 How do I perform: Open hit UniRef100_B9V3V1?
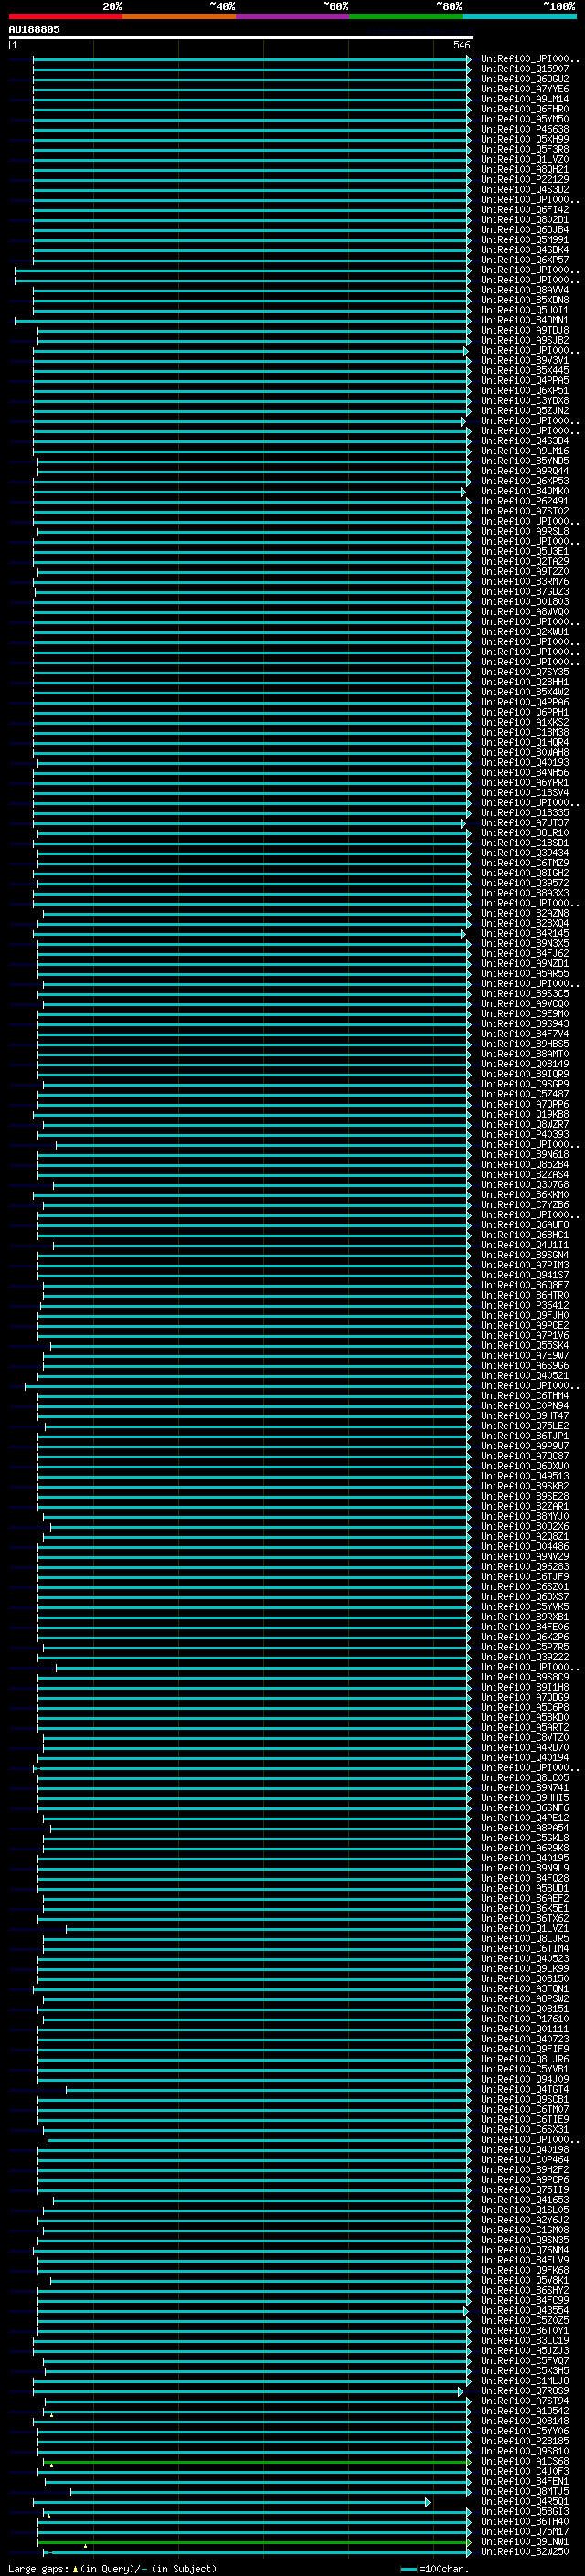click(525, 361)
